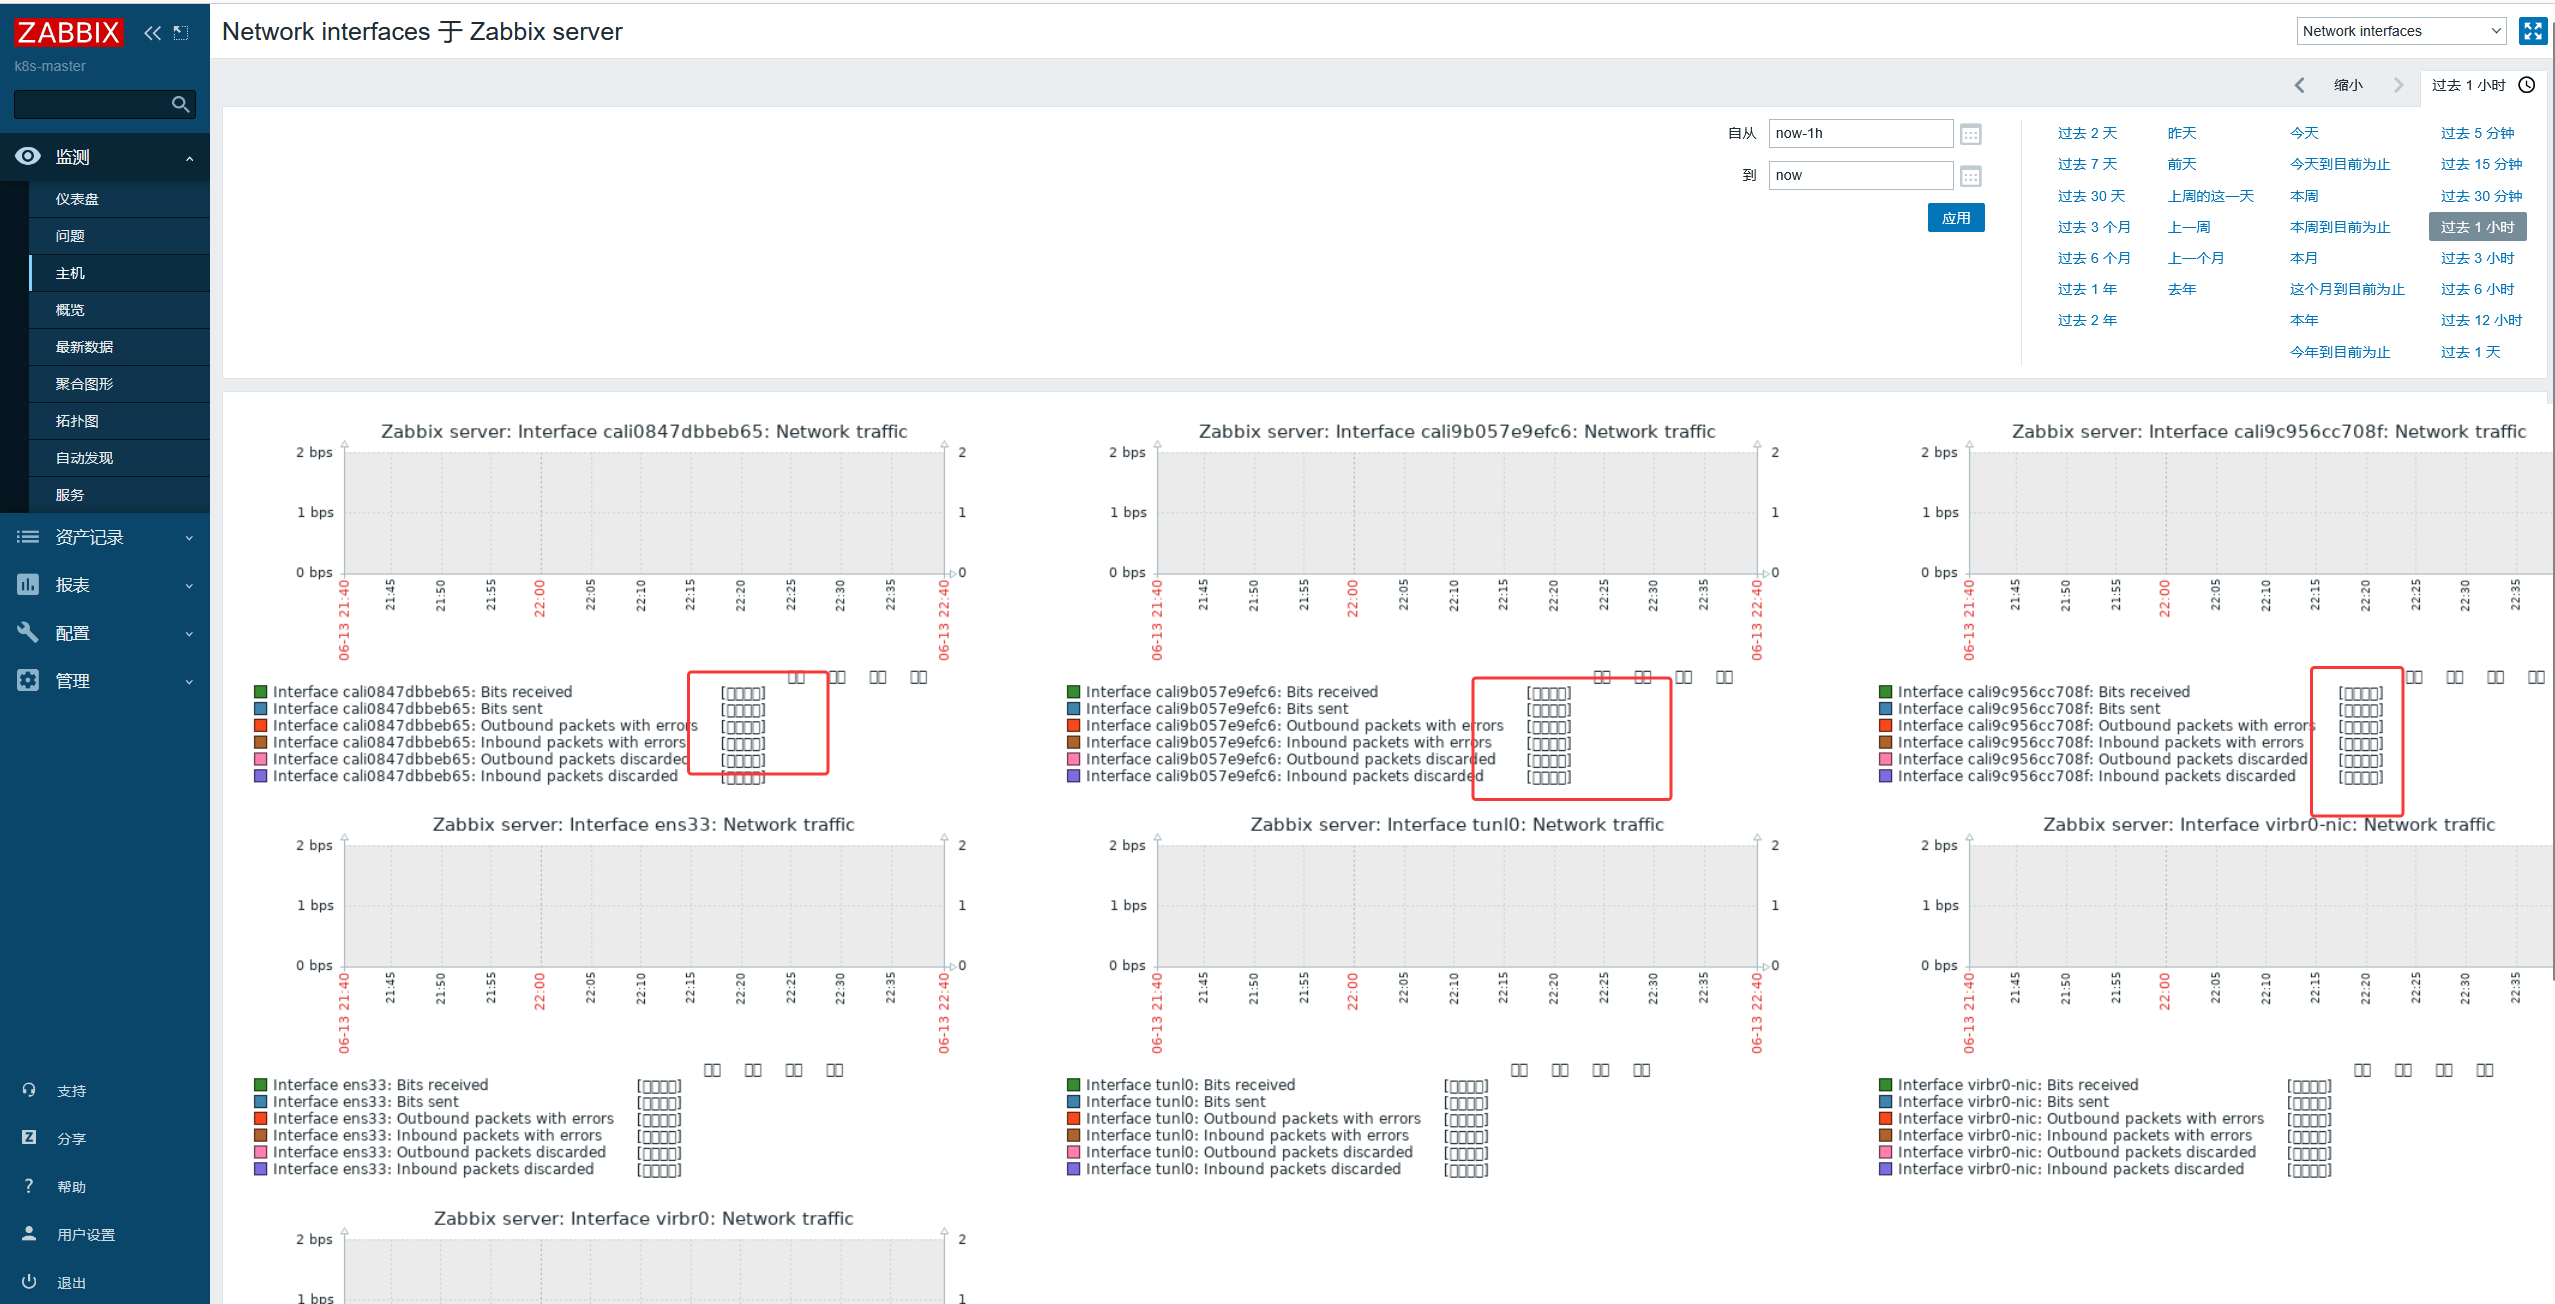Click the previous time period arrow
This screenshot has width=2555, height=1304.
click(2299, 85)
